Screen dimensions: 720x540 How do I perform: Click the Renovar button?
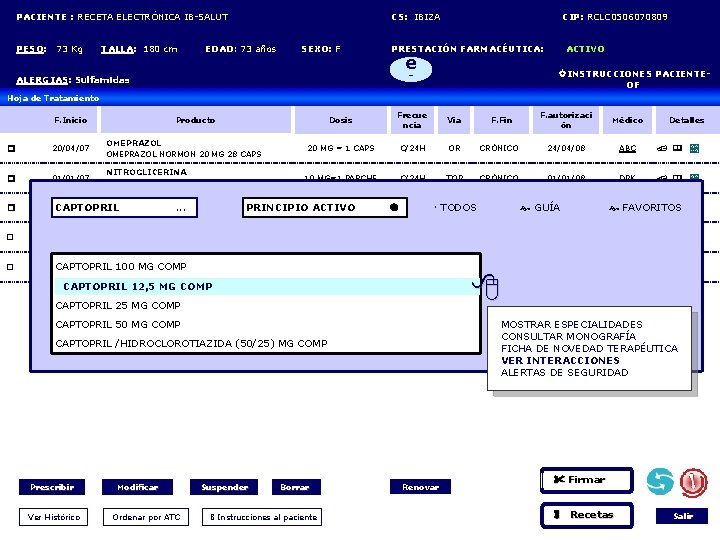coord(420,487)
